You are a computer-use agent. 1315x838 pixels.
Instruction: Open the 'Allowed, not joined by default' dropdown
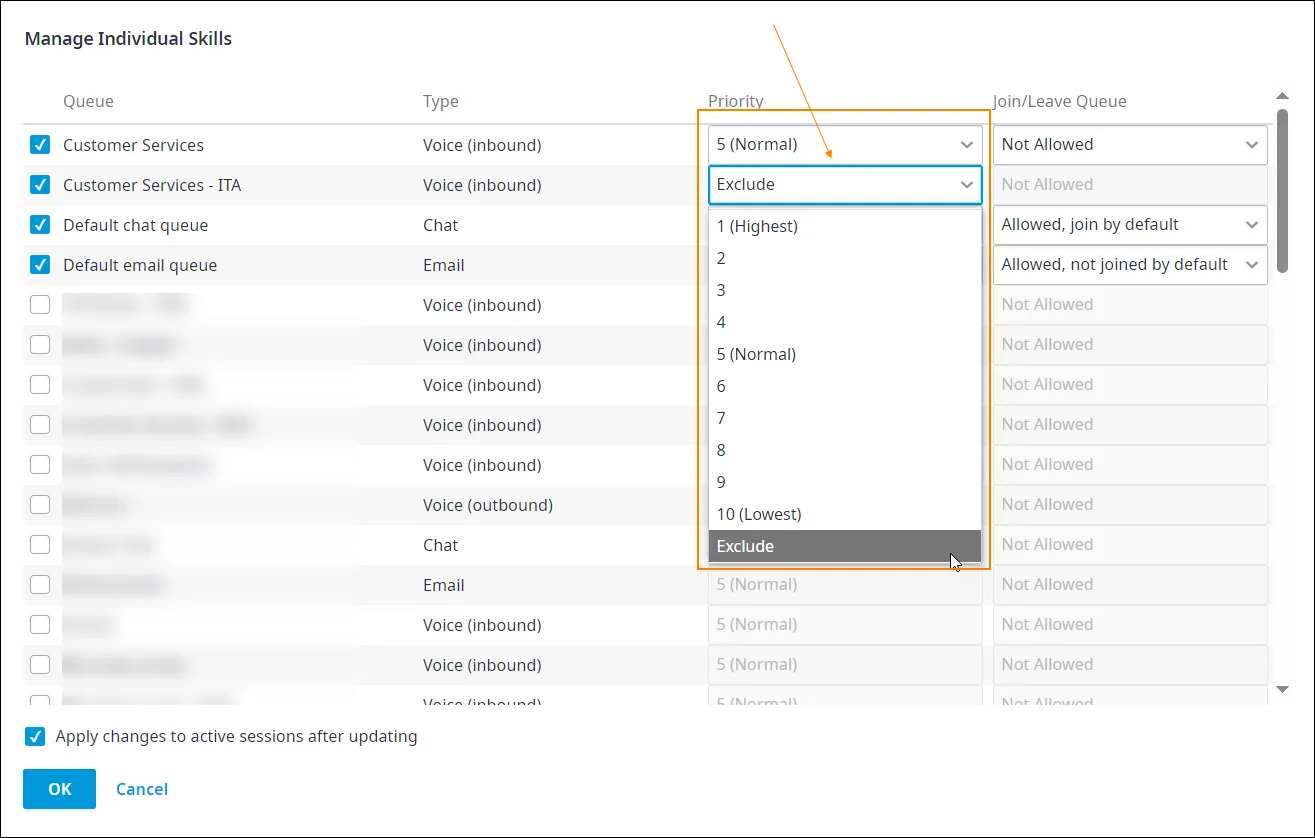click(1130, 264)
